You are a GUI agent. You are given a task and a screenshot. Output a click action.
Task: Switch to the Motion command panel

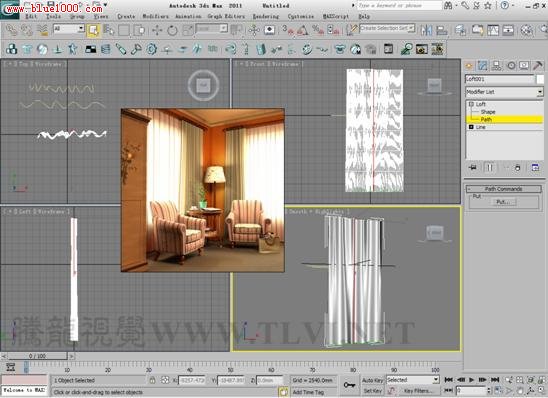pos(511,65)
